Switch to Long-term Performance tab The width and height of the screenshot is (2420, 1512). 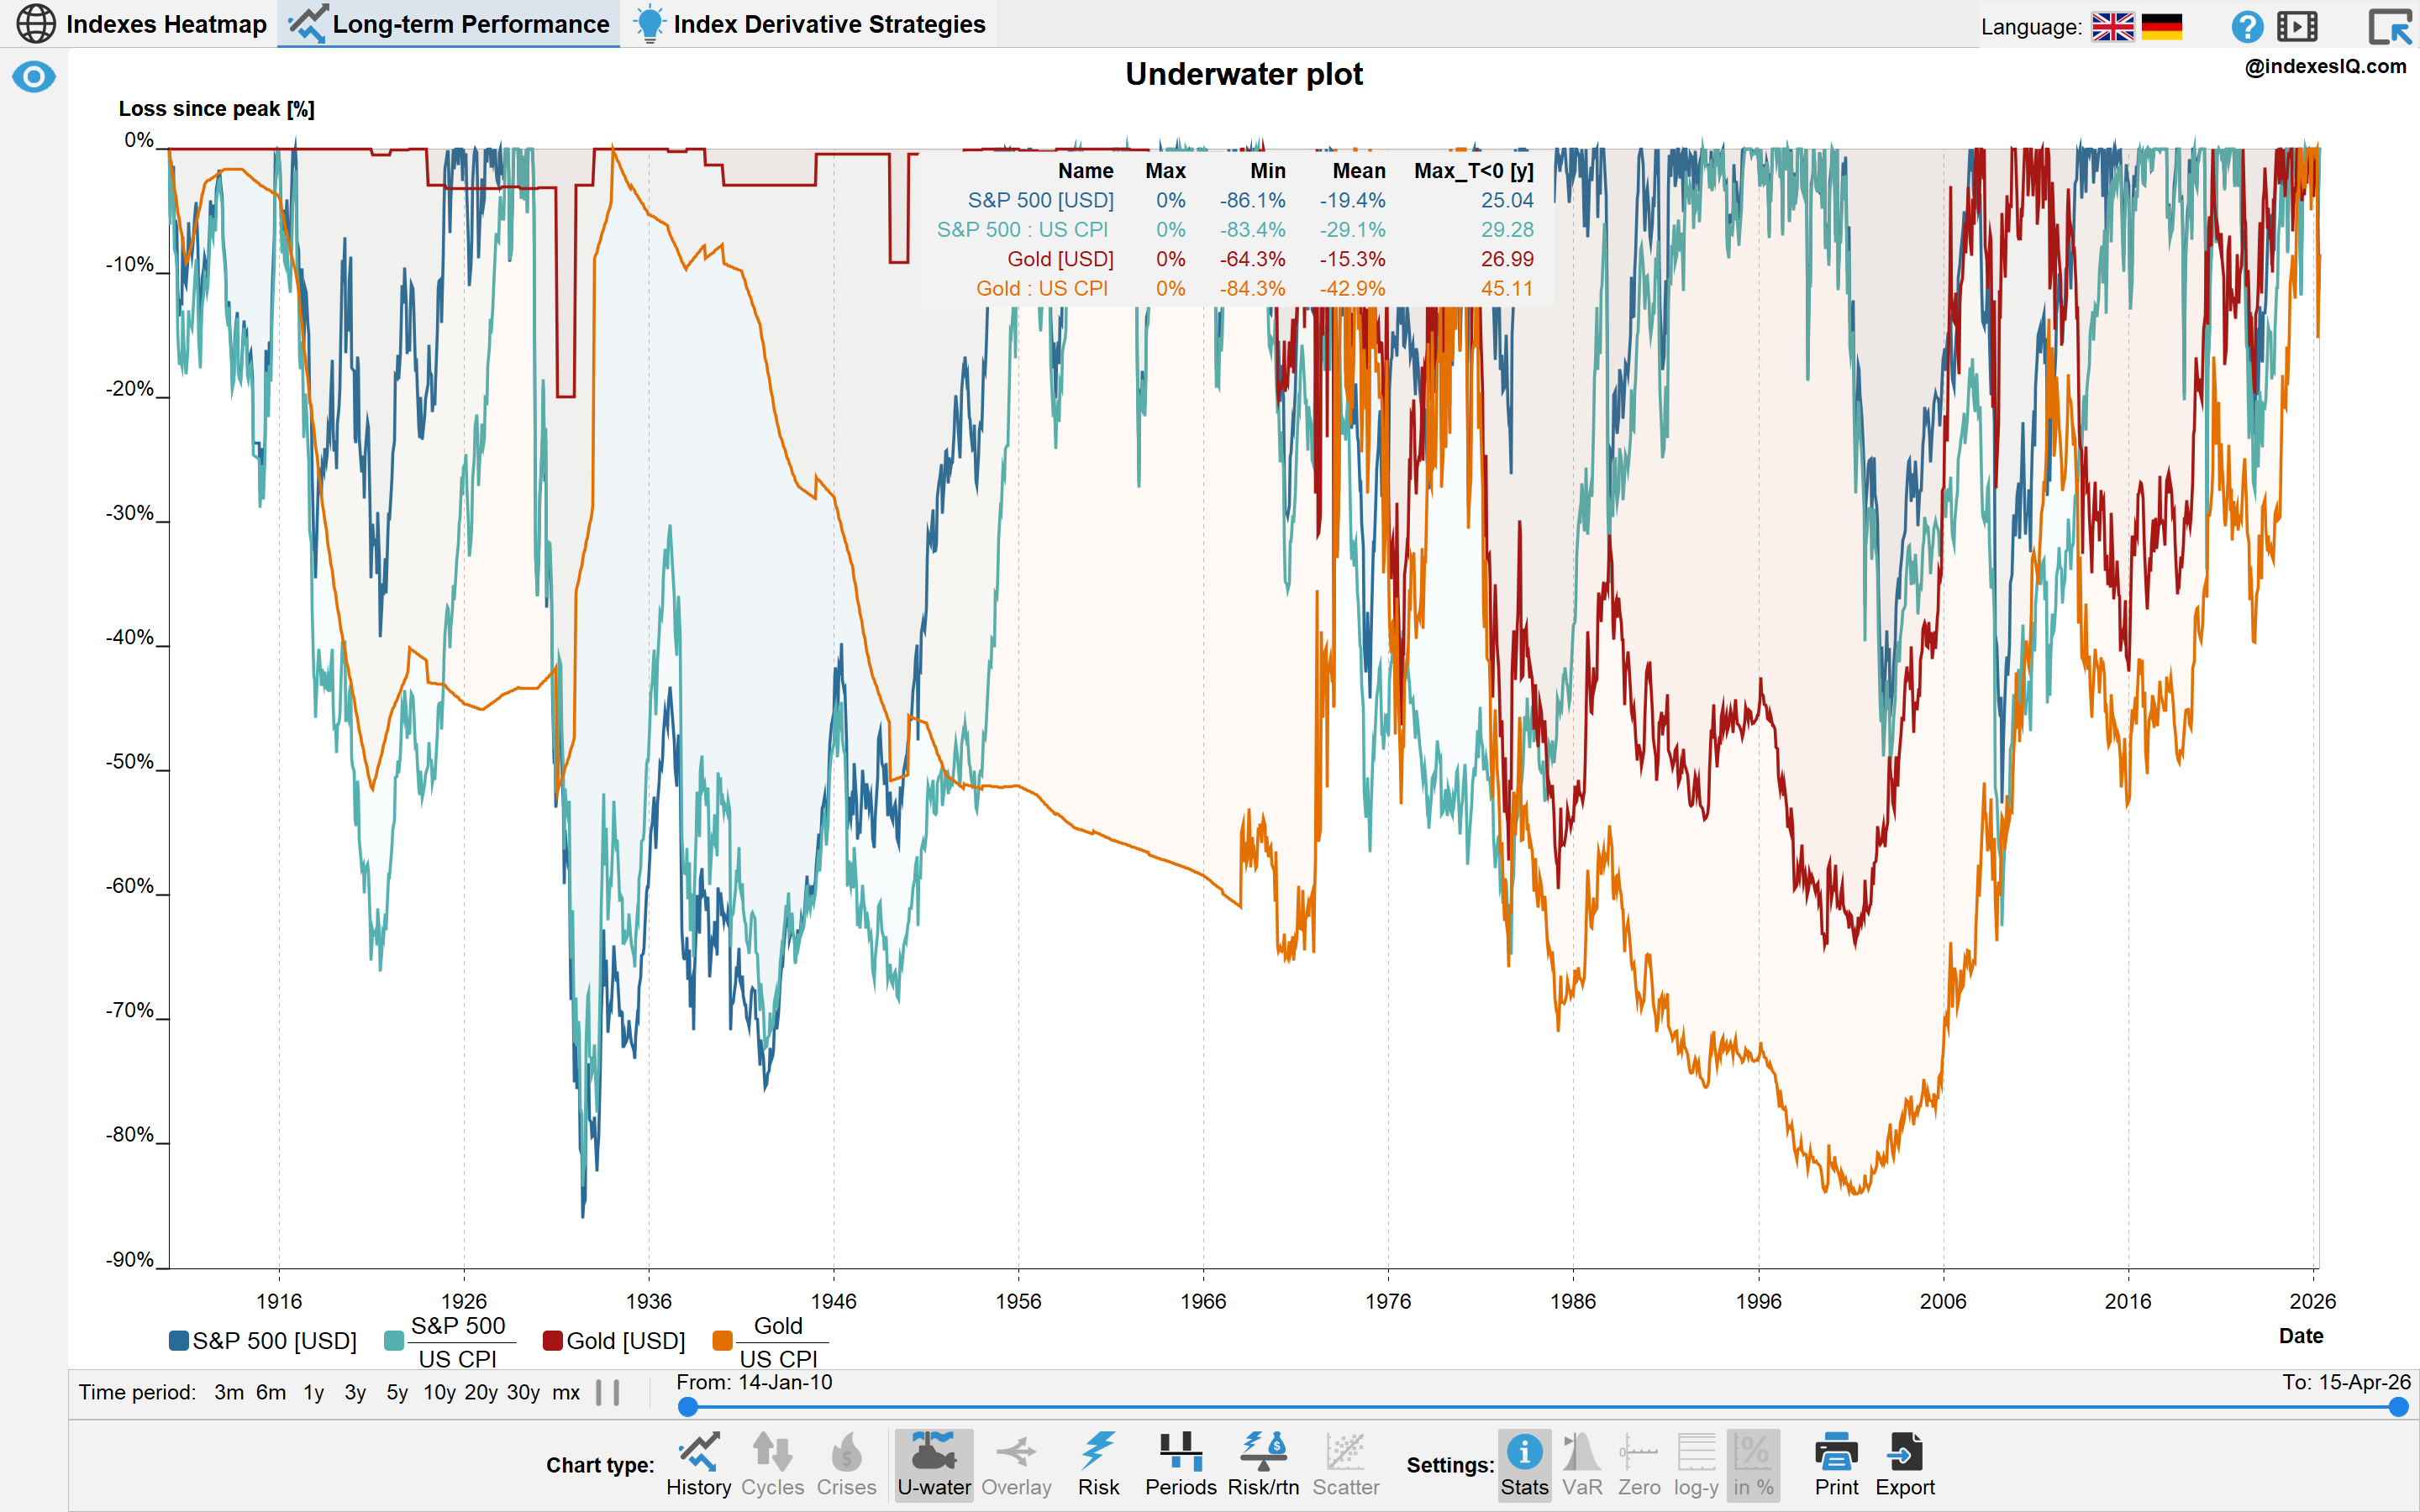click(x=449, y=24)
